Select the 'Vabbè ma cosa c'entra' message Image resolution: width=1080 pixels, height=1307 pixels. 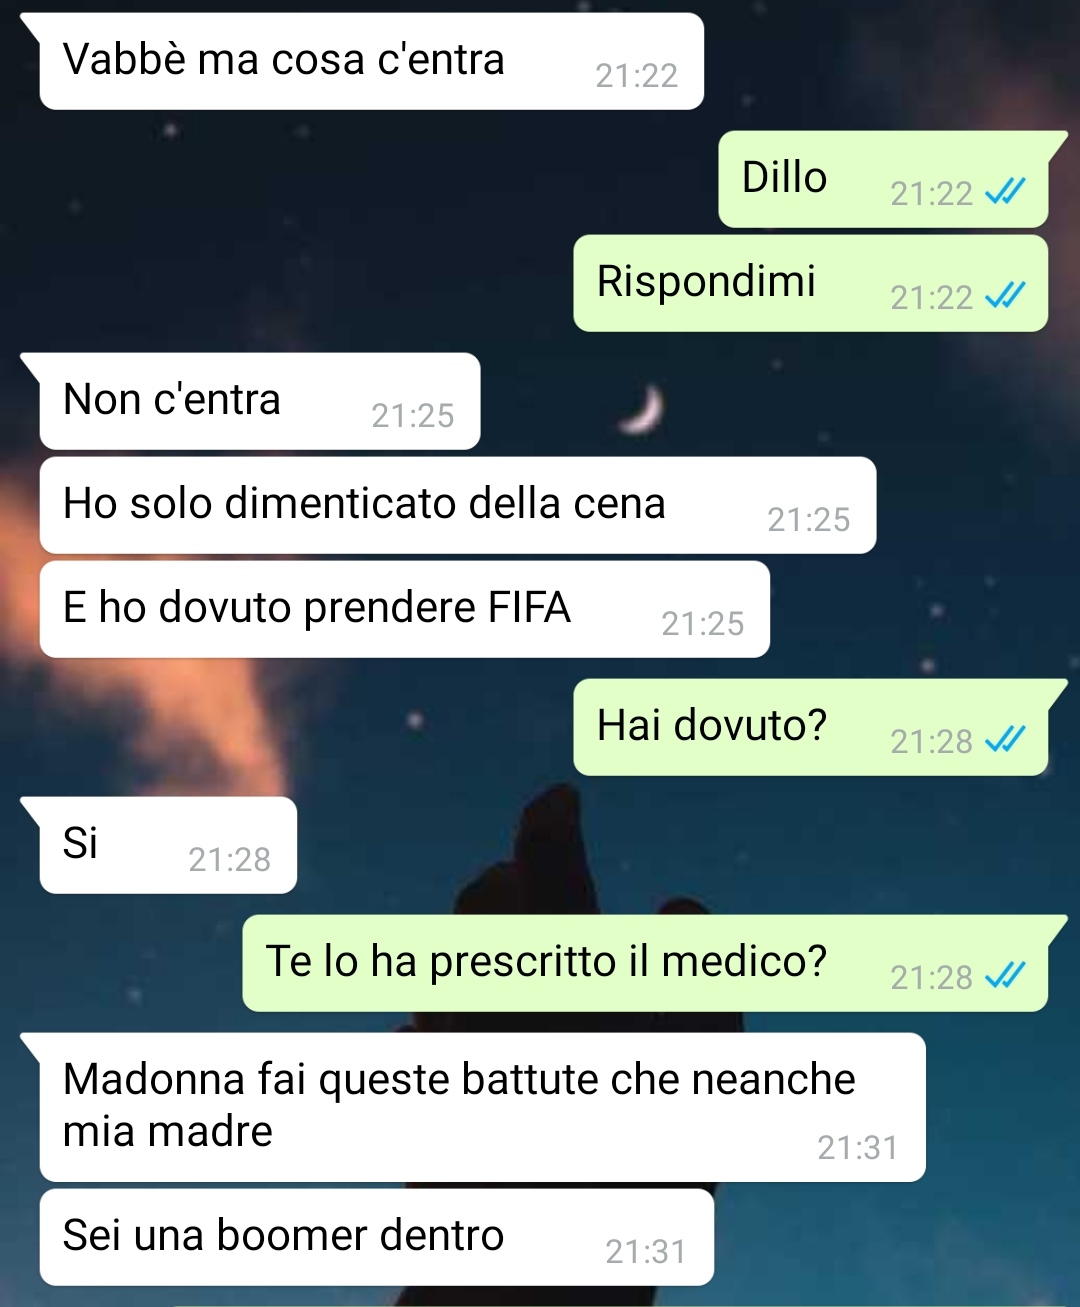[x=371, y=61]
